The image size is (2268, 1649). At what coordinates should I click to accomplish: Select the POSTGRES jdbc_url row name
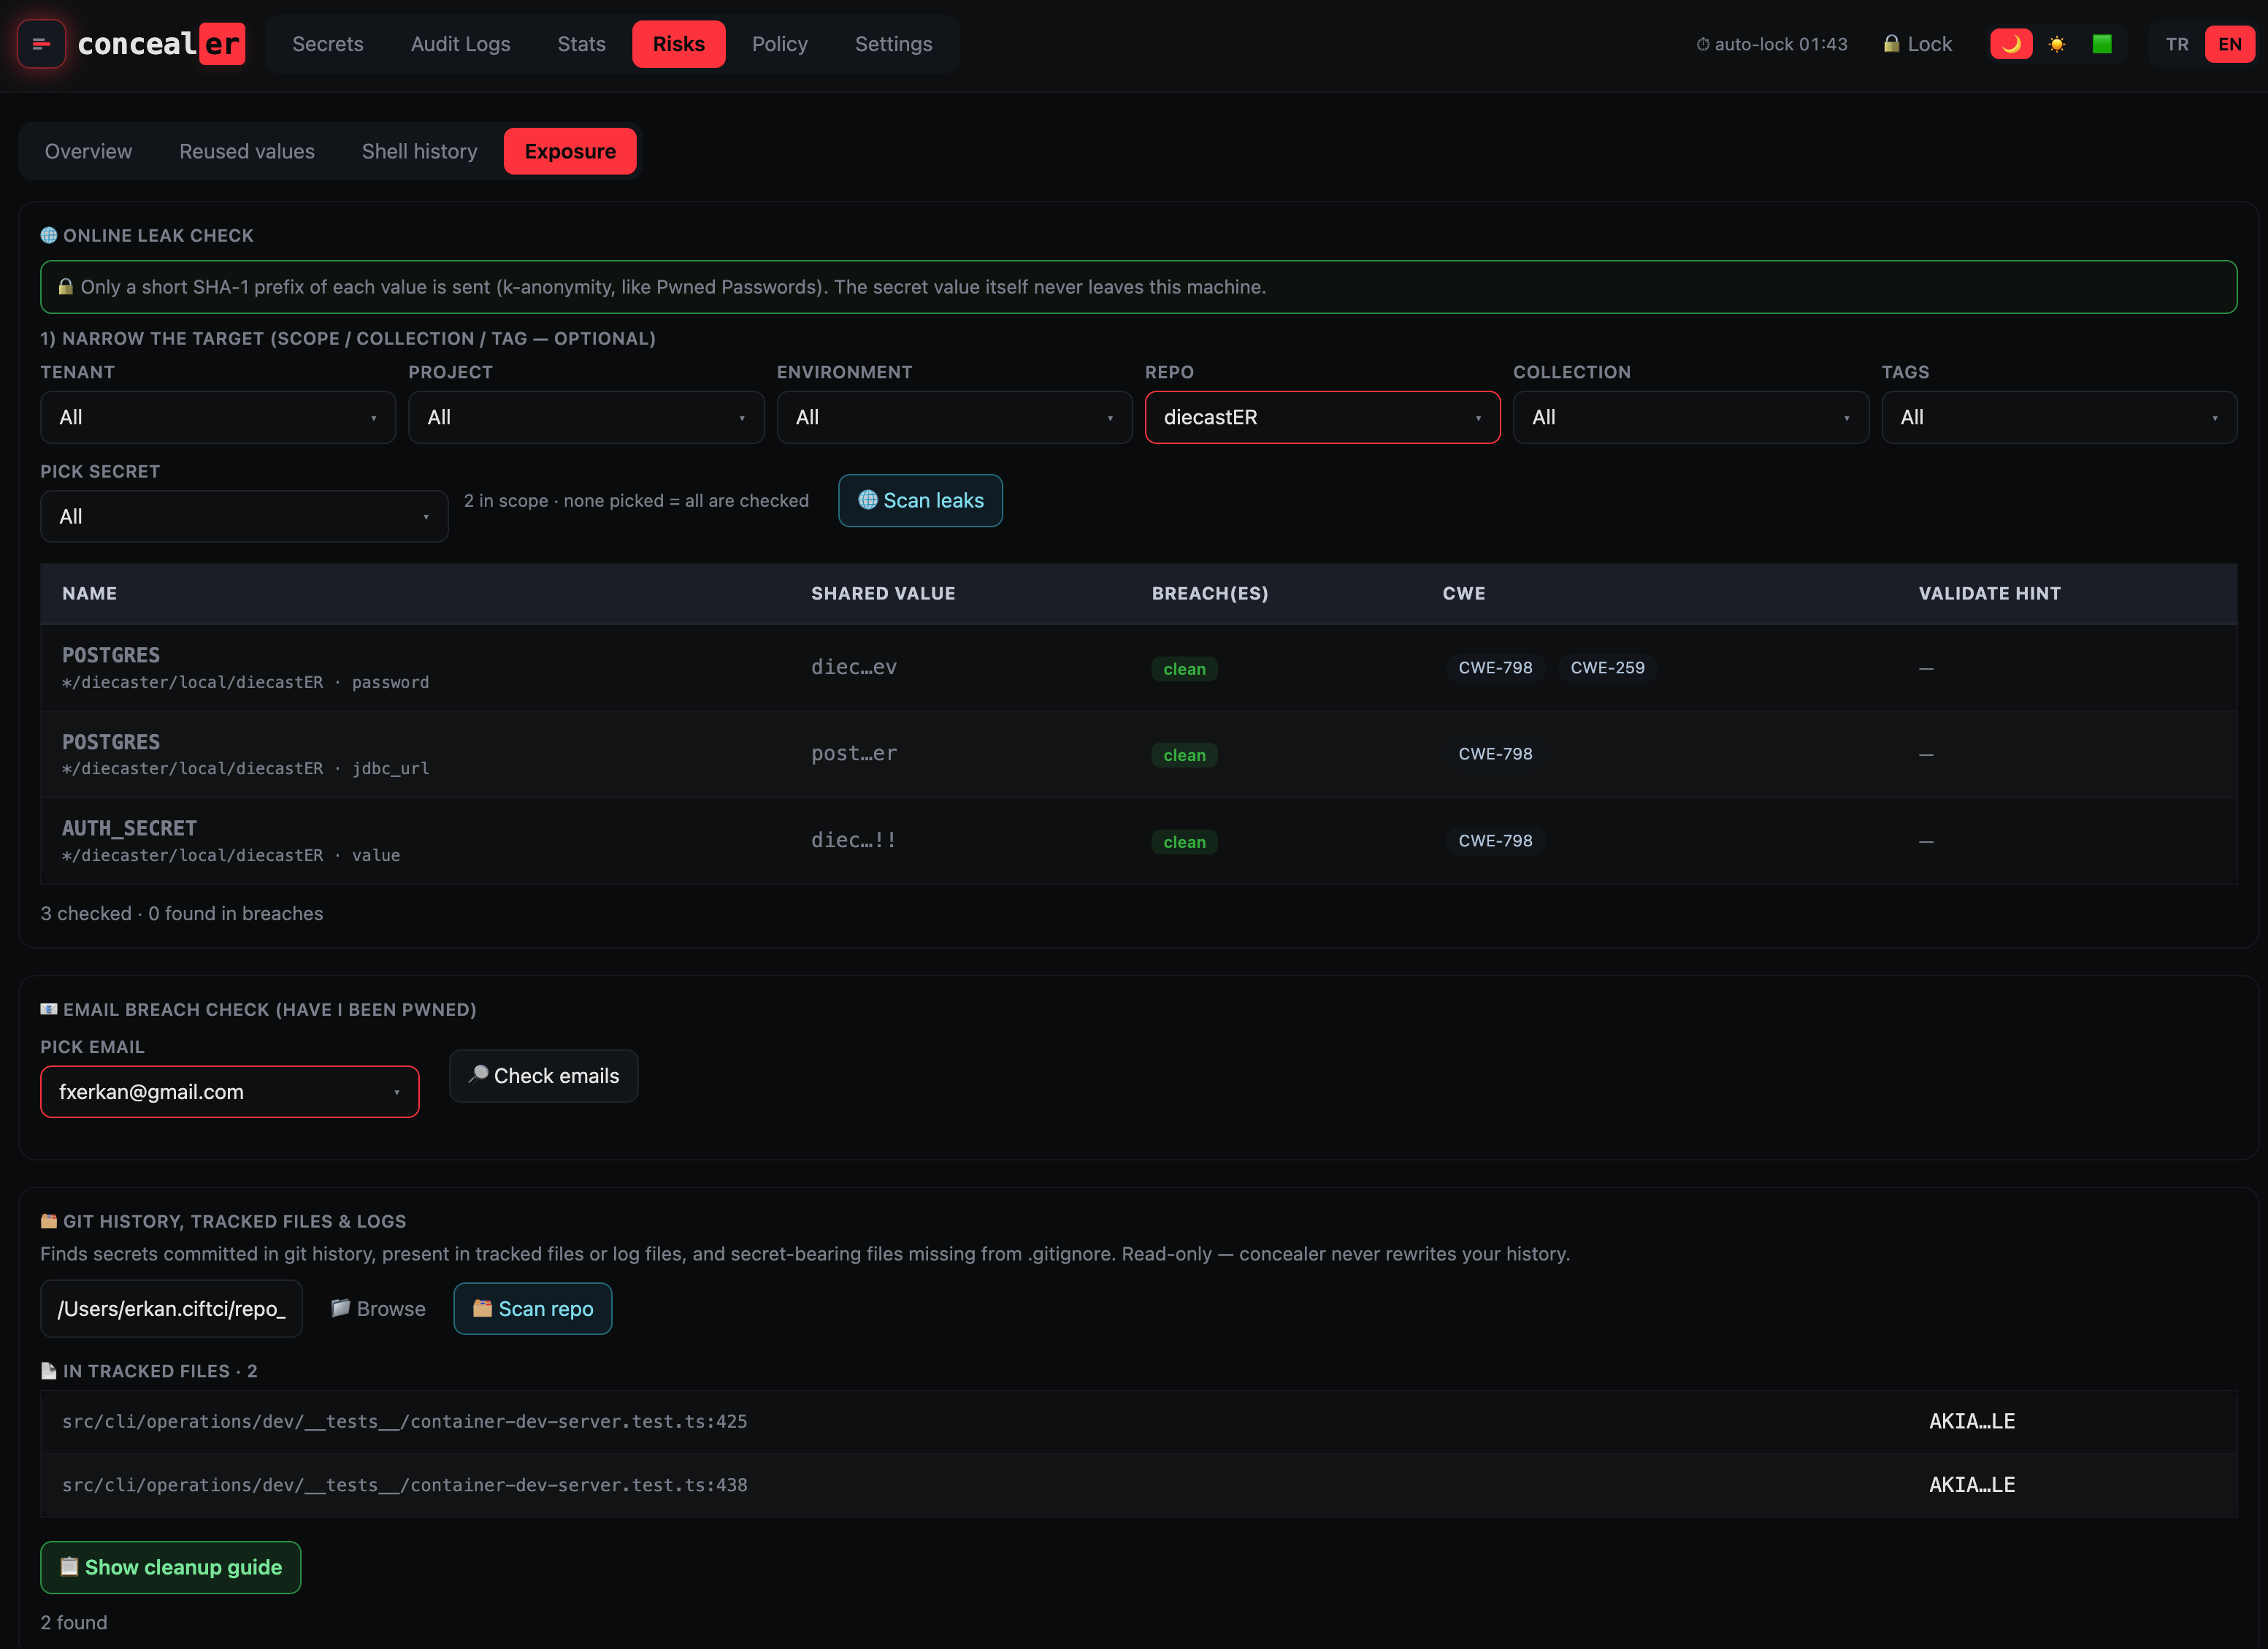pos(111,742)
